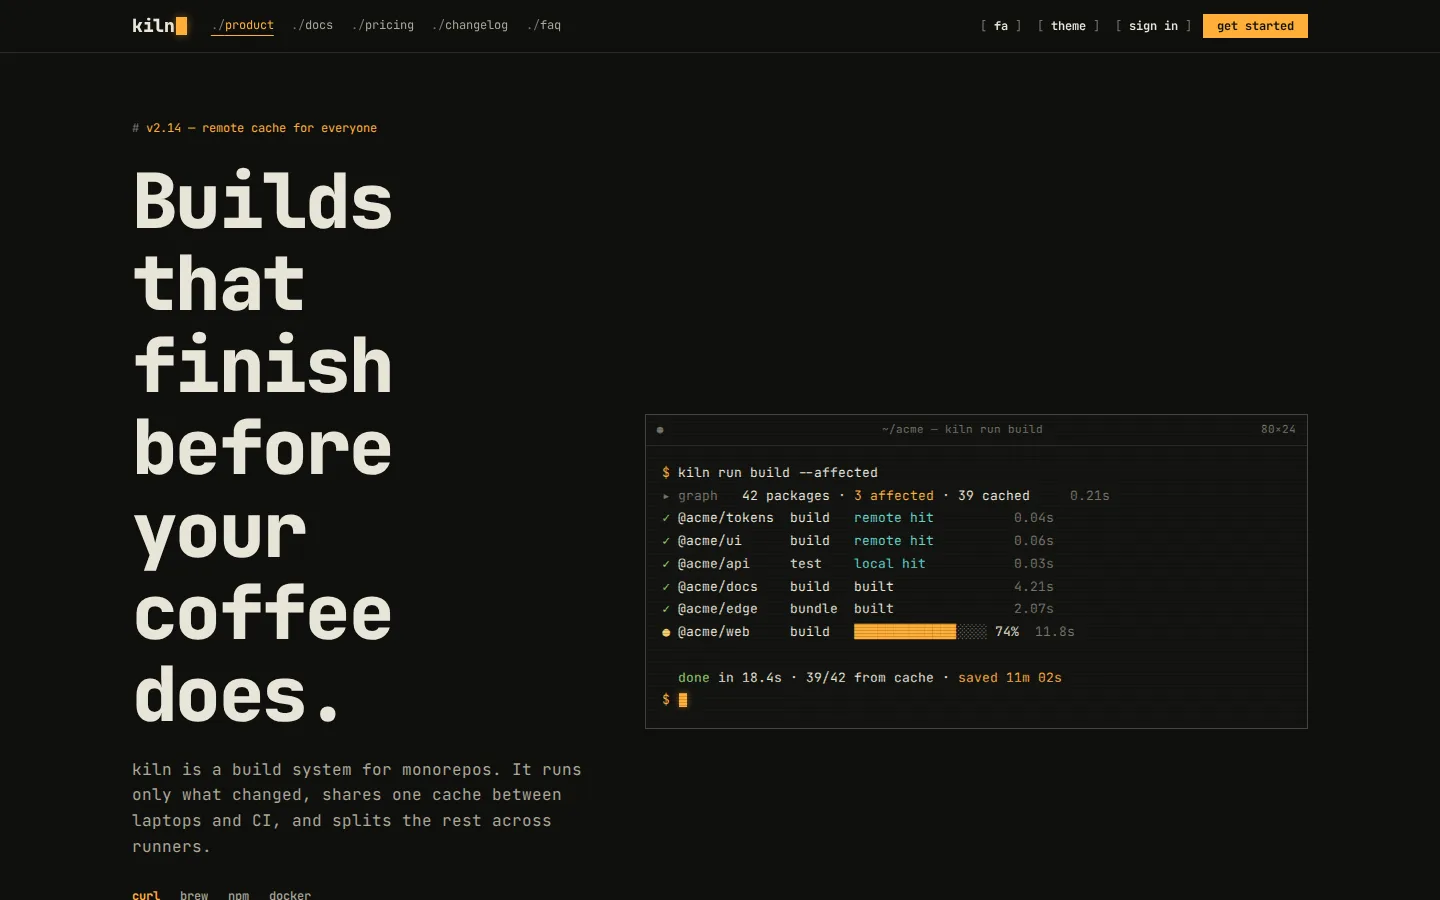The width and height of the screenshot is (1440, 900).
Task: Click the '3 affected' text
Action: (x=894, y=495)
